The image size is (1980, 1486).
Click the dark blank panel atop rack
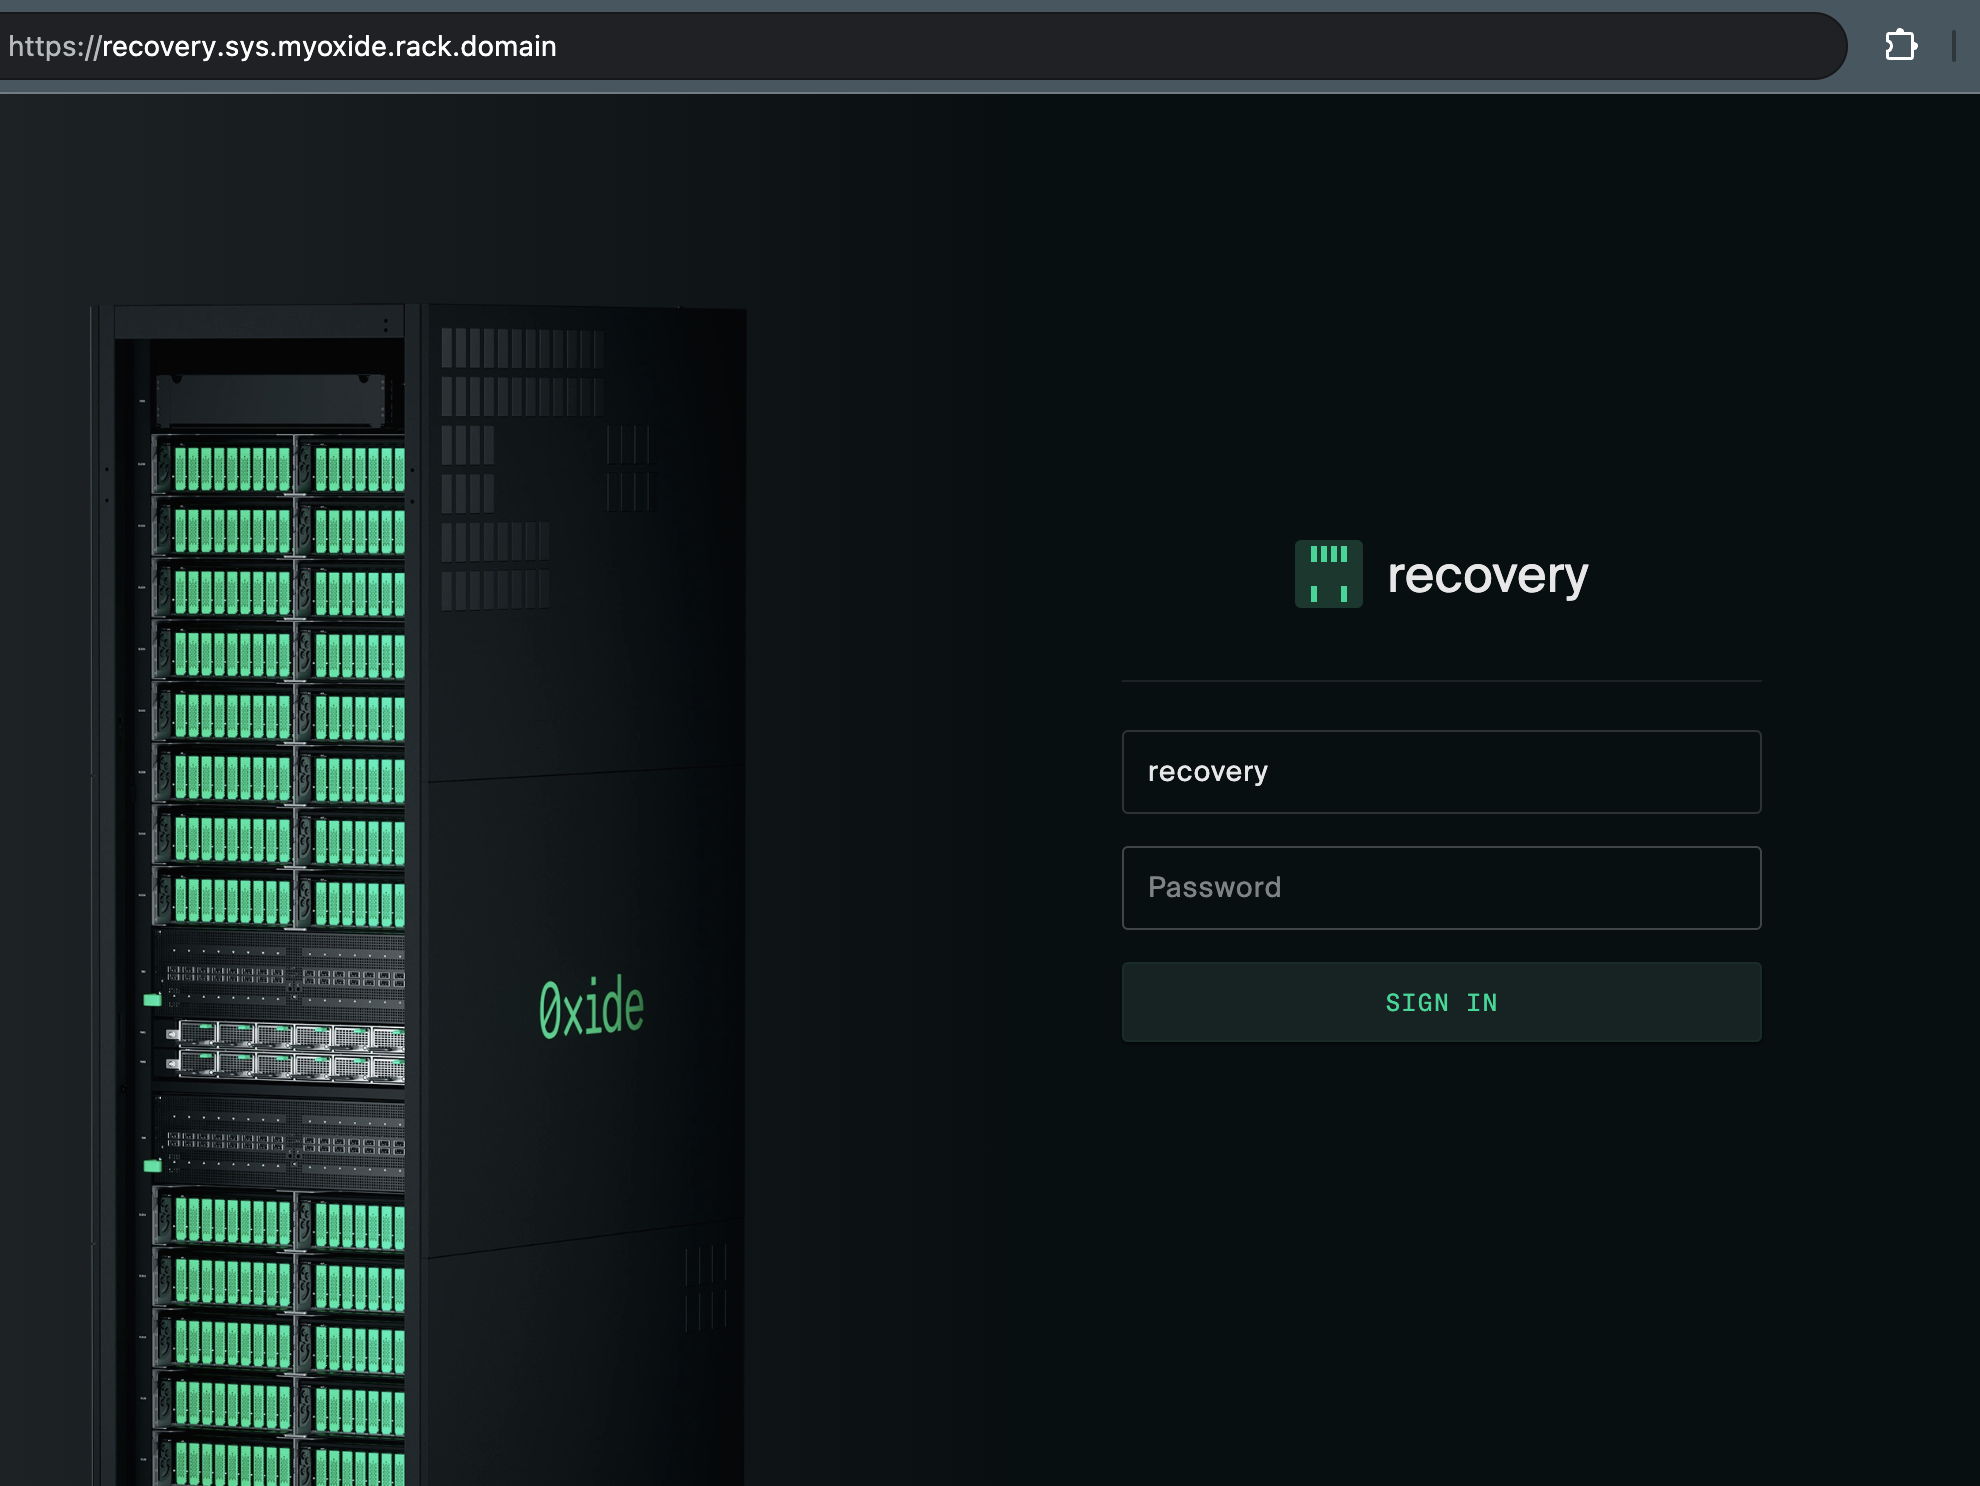coord(270,400)
